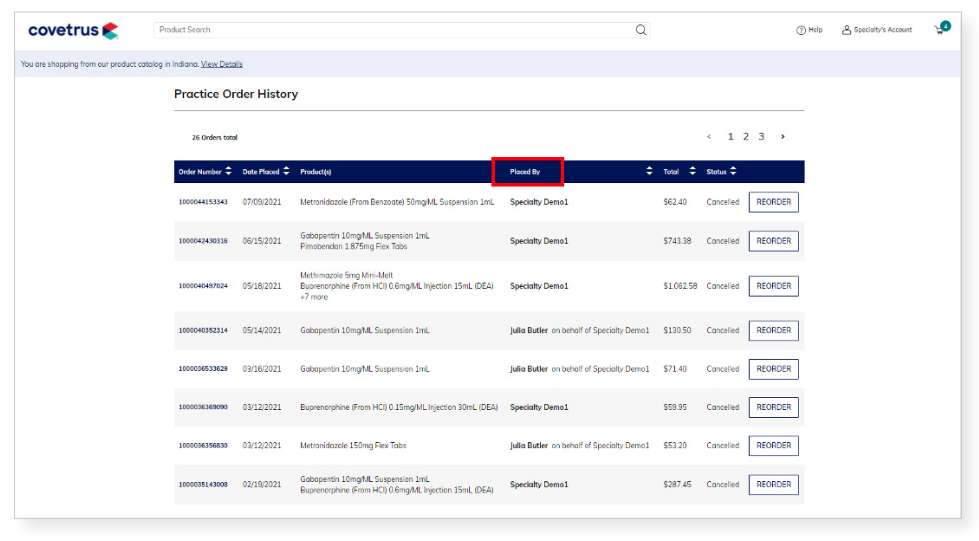Screen dimensions: 979x541
Task: Click Pimobendan 1.875mg Flex Tabs product
Action: click(353, 247)
